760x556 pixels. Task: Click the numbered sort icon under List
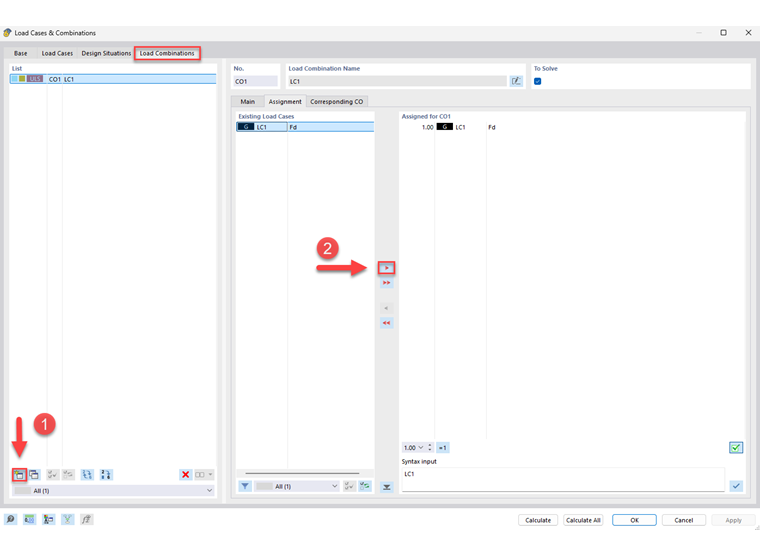[106, 475]
